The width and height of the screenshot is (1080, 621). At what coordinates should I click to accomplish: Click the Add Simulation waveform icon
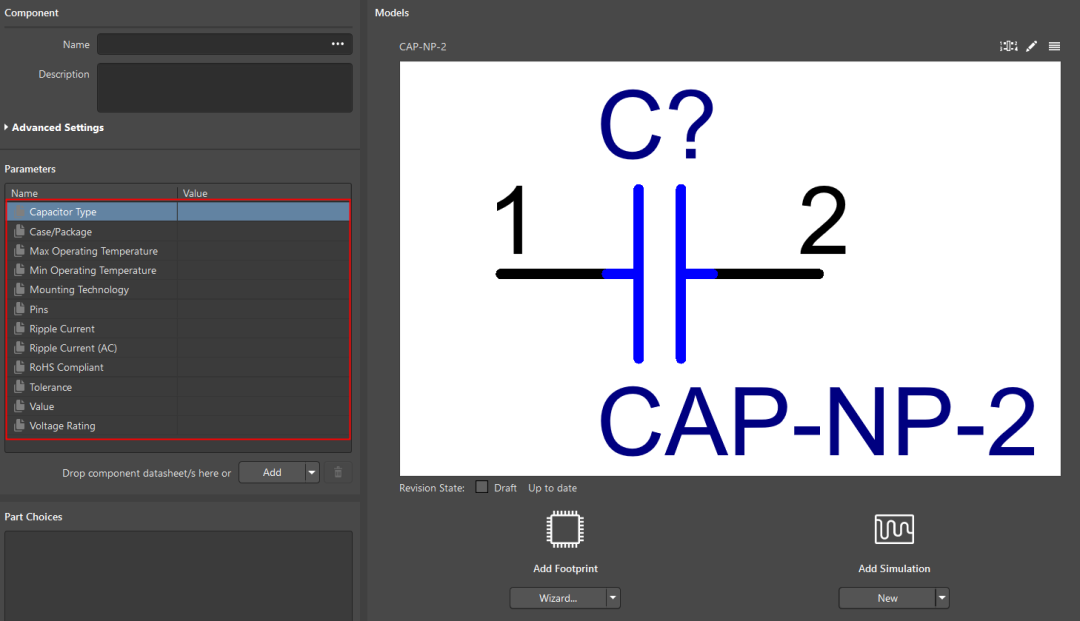(x=894, y=529)
